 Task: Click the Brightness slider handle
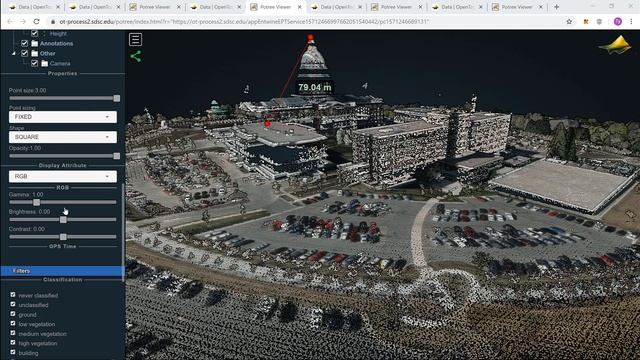[63, 220]
